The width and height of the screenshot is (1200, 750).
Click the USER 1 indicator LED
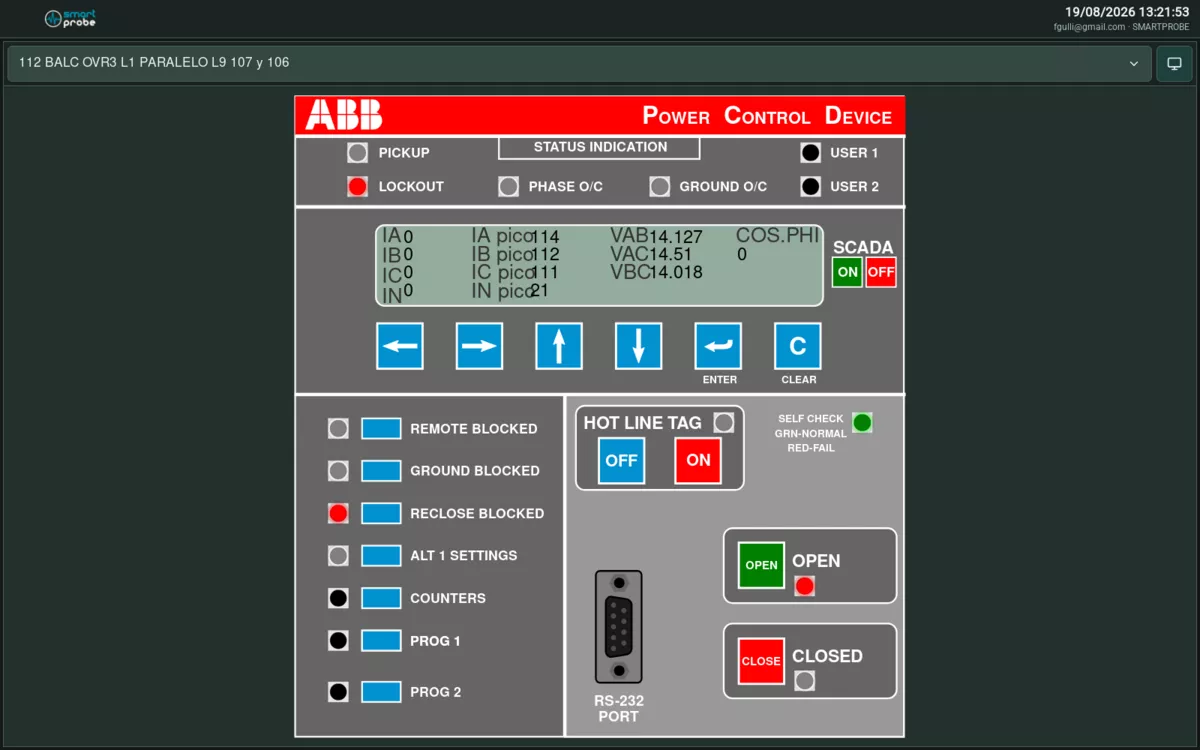pyautogui.click(x=810, y=153)
